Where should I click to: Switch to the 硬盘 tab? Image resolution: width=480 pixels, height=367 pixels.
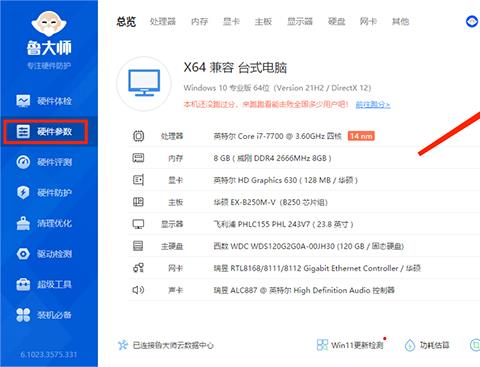tap(337, 22)
